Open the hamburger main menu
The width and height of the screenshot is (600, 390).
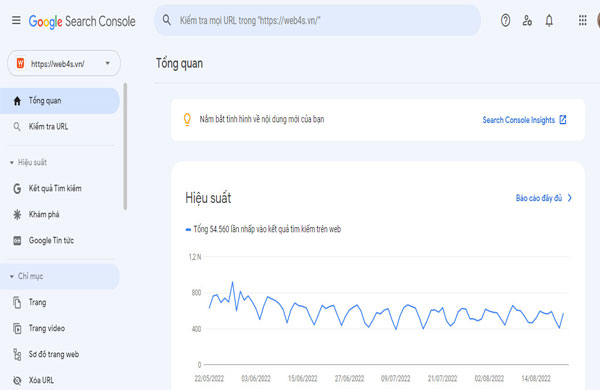tap(16, 20)
